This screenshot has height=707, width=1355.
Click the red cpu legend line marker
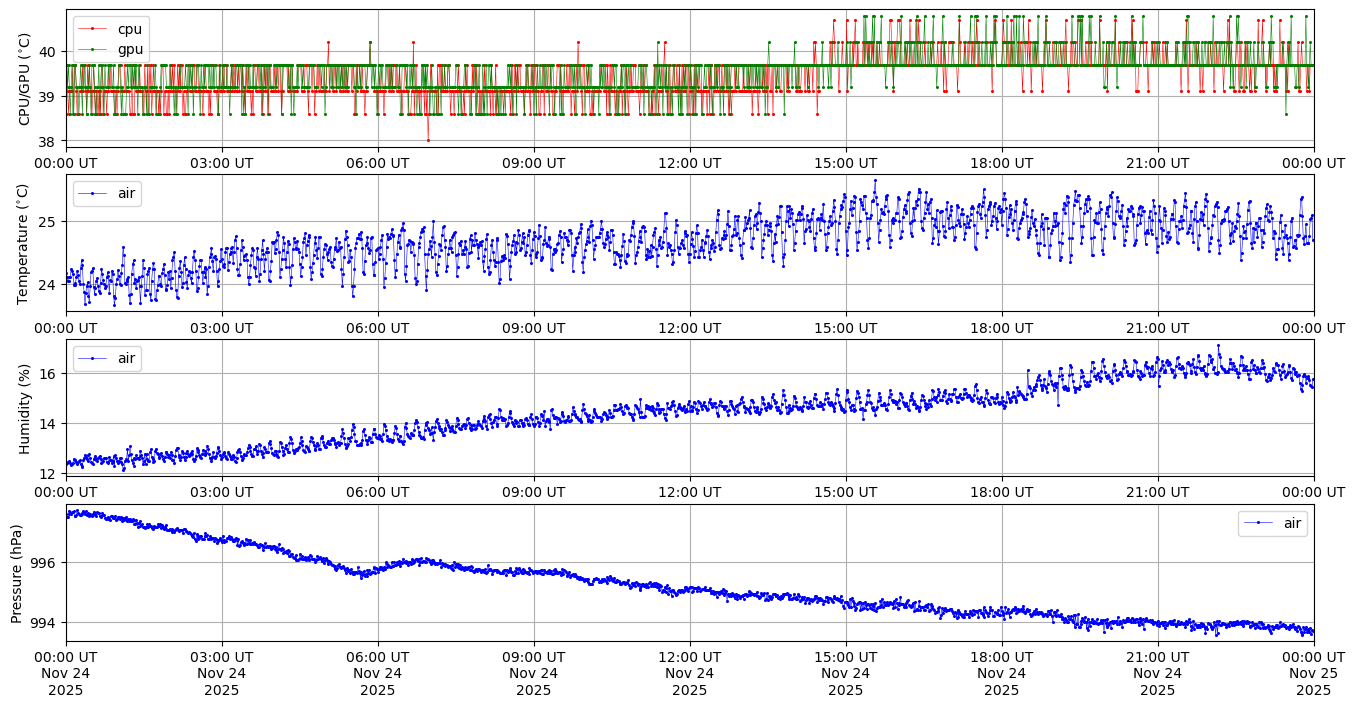click(93, 29)
